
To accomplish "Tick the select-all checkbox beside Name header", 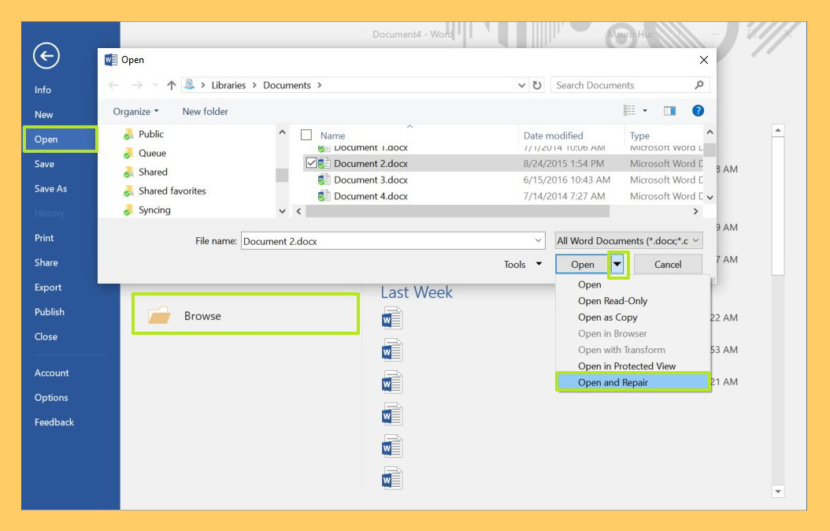I will [307, 135].
